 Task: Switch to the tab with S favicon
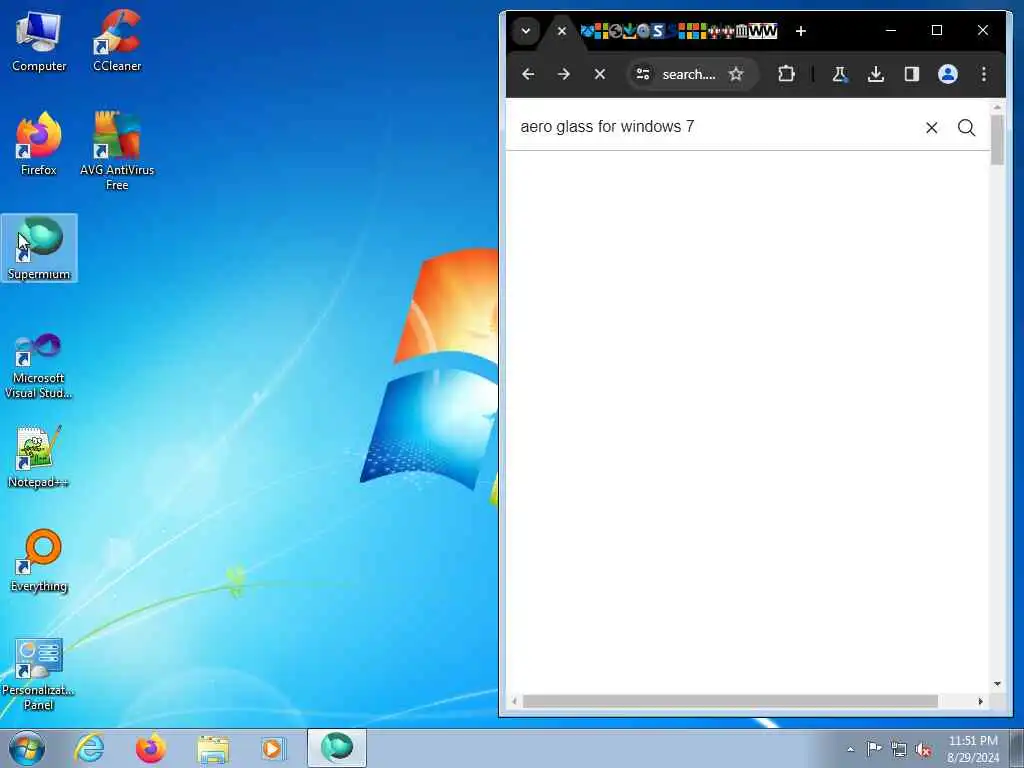tap(658, 31)
